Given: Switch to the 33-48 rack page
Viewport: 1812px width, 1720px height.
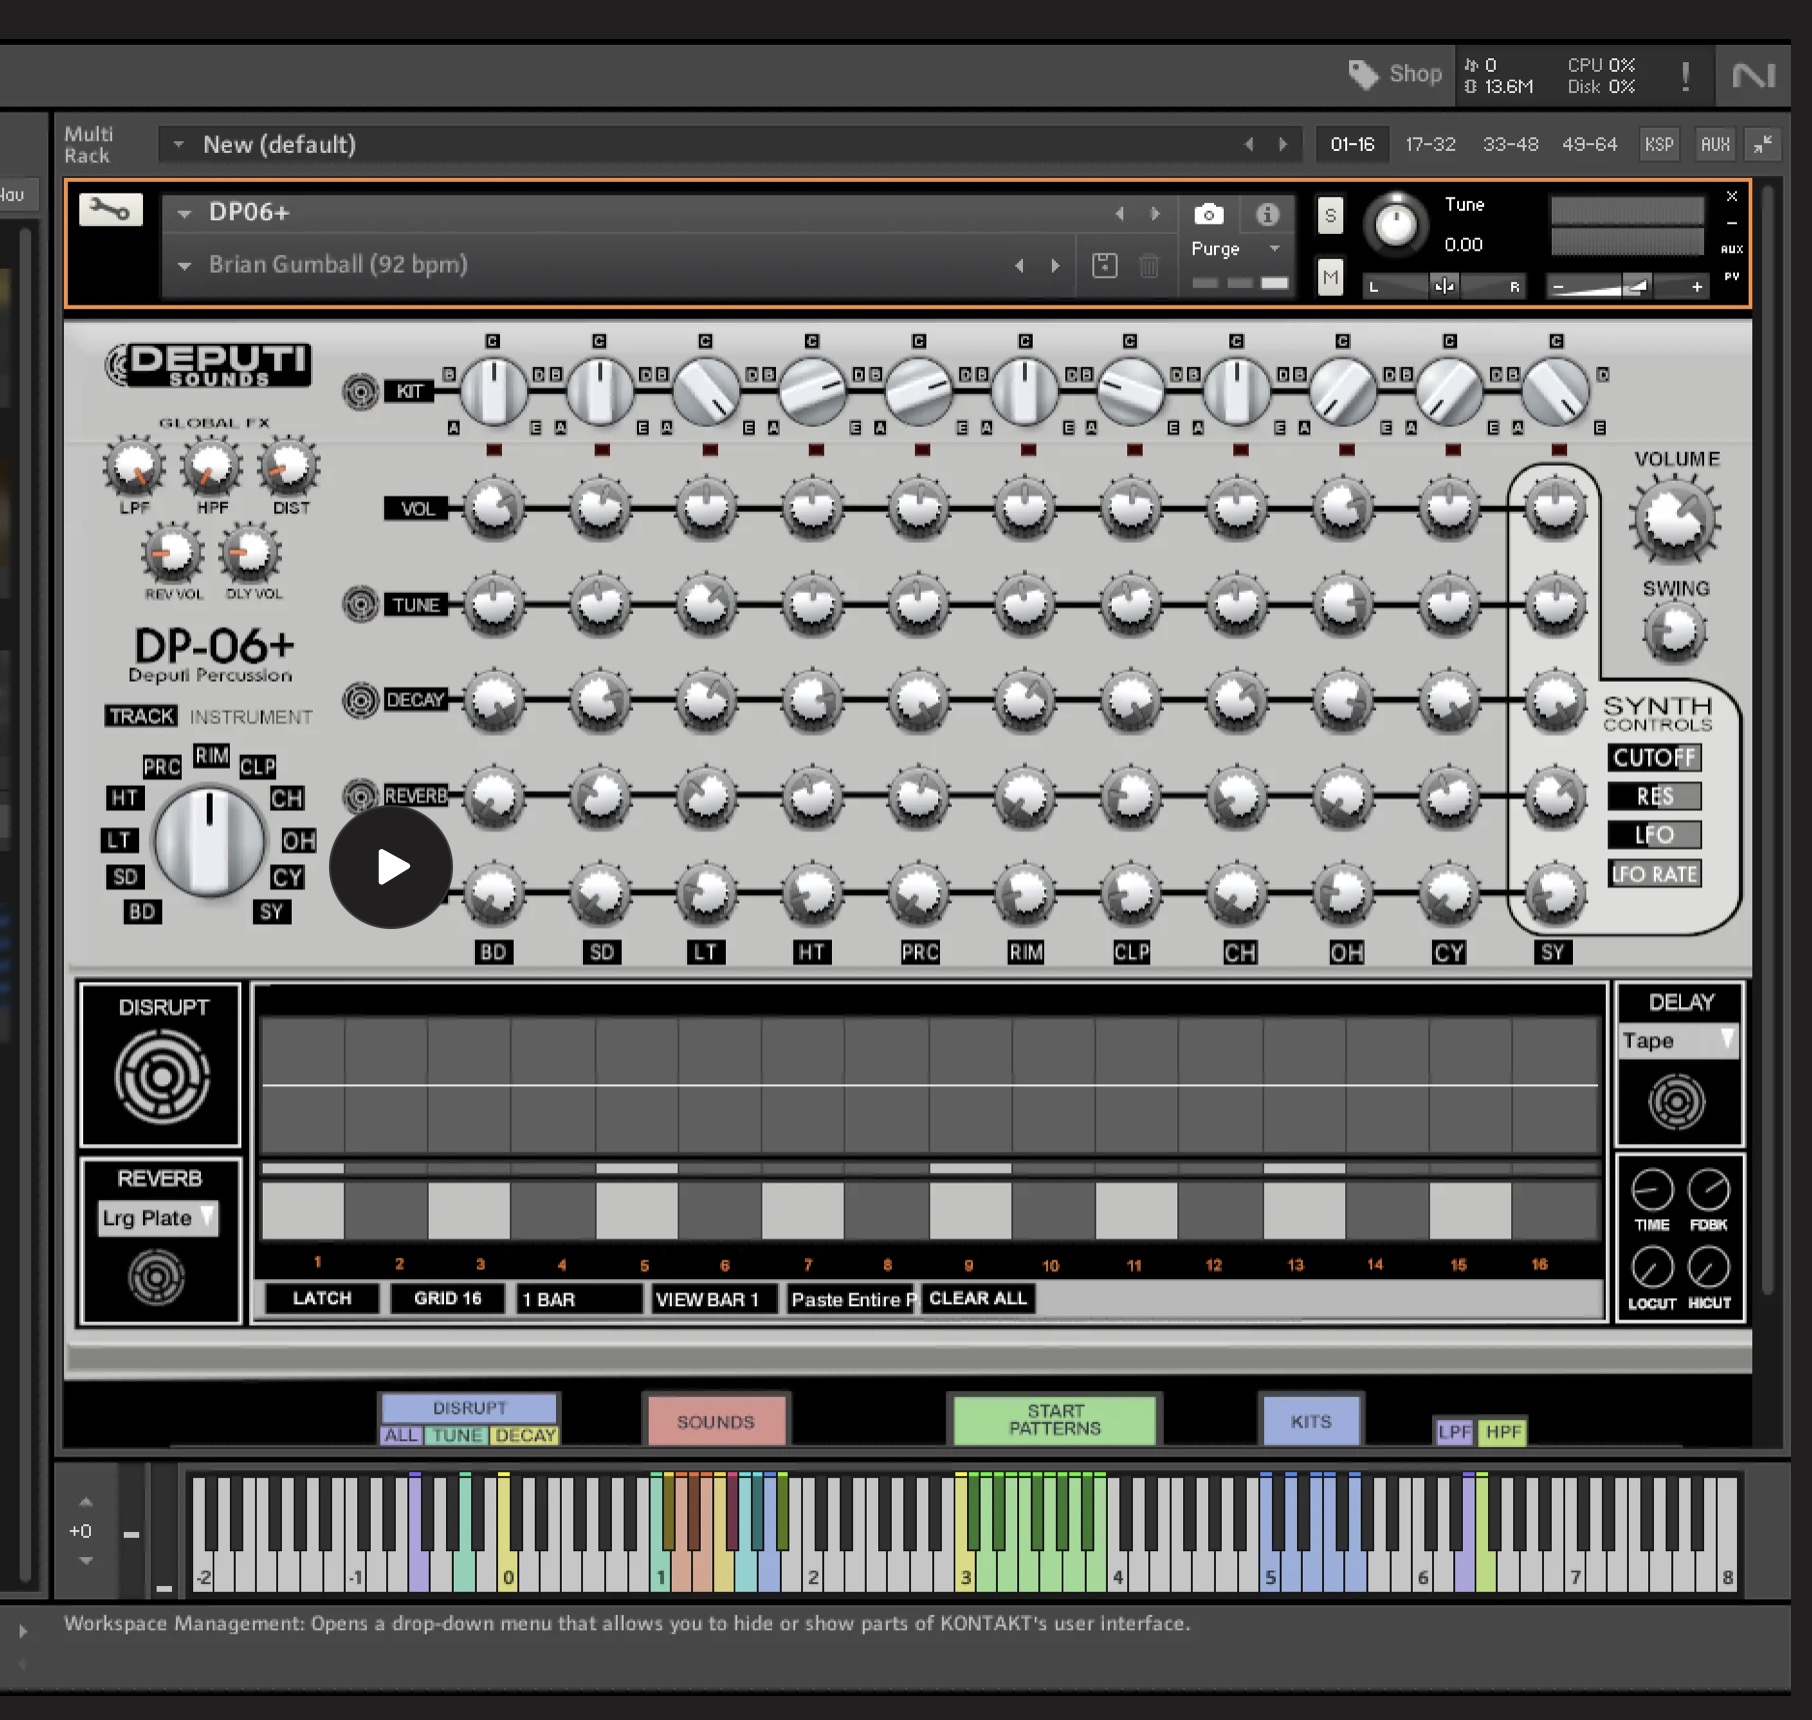Looking at the screenshot, I should coord(1510,144).
